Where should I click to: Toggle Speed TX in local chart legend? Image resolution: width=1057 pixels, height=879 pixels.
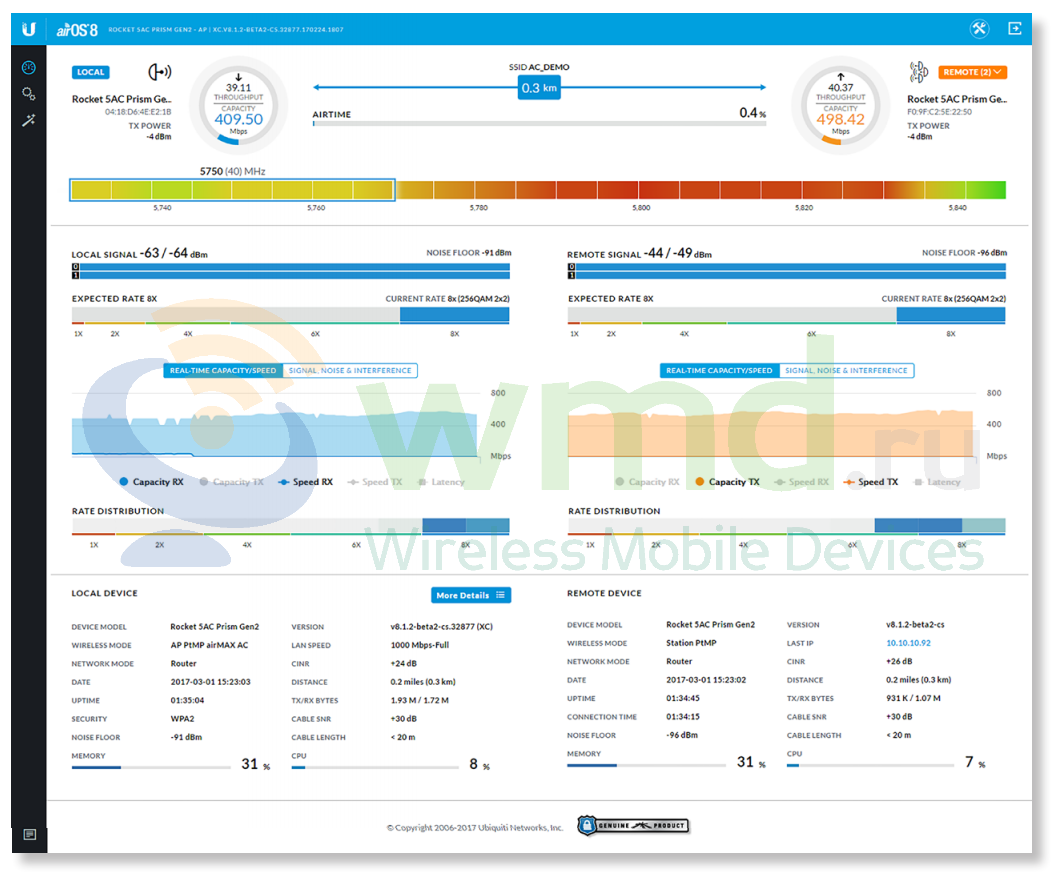click(x=375, y=482)
